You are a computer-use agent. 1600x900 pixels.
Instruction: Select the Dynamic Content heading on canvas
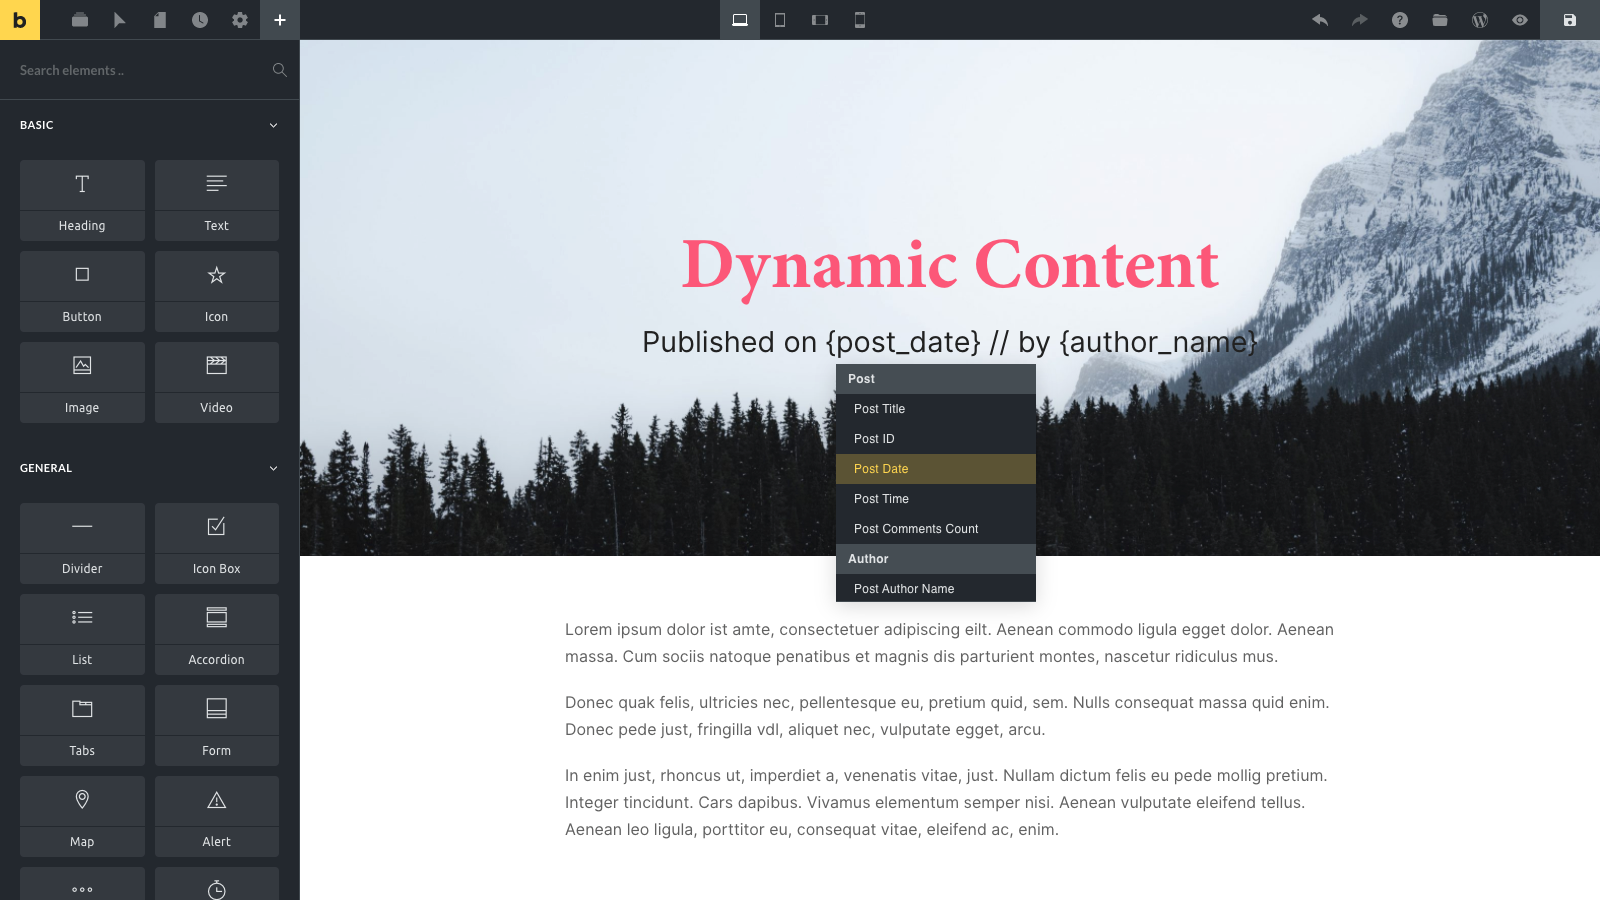pyautogui.click(x=949, y=266)
